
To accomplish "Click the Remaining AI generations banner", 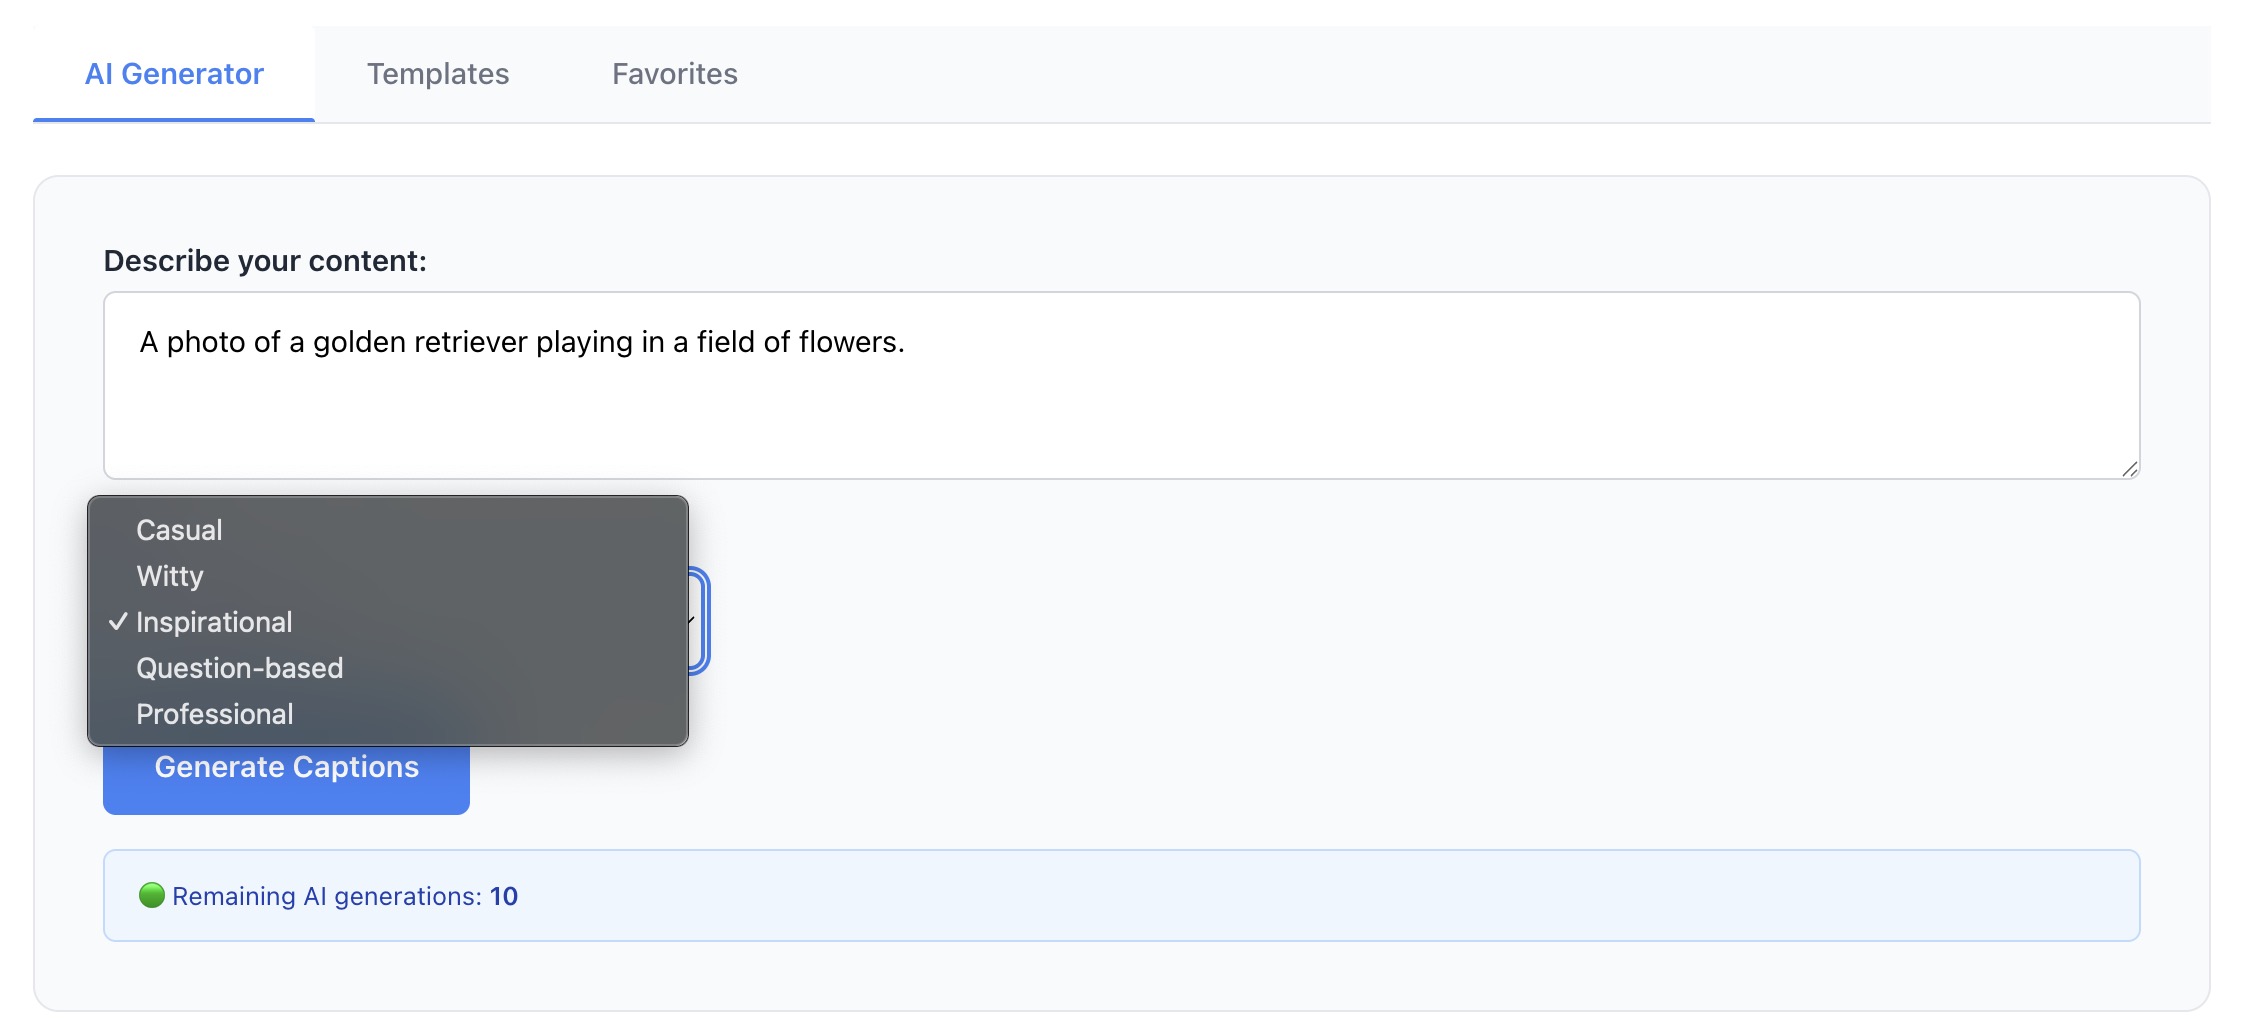I will [1121, 896].
